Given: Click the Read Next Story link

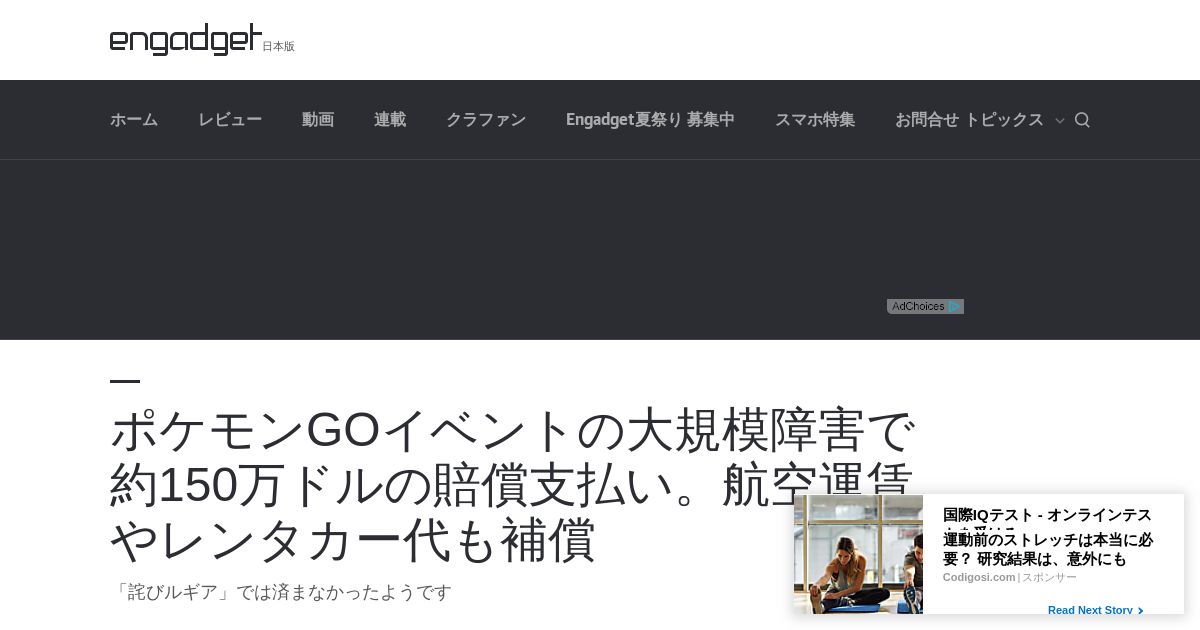Looking at the screenshot, I should pos(1095,610).
